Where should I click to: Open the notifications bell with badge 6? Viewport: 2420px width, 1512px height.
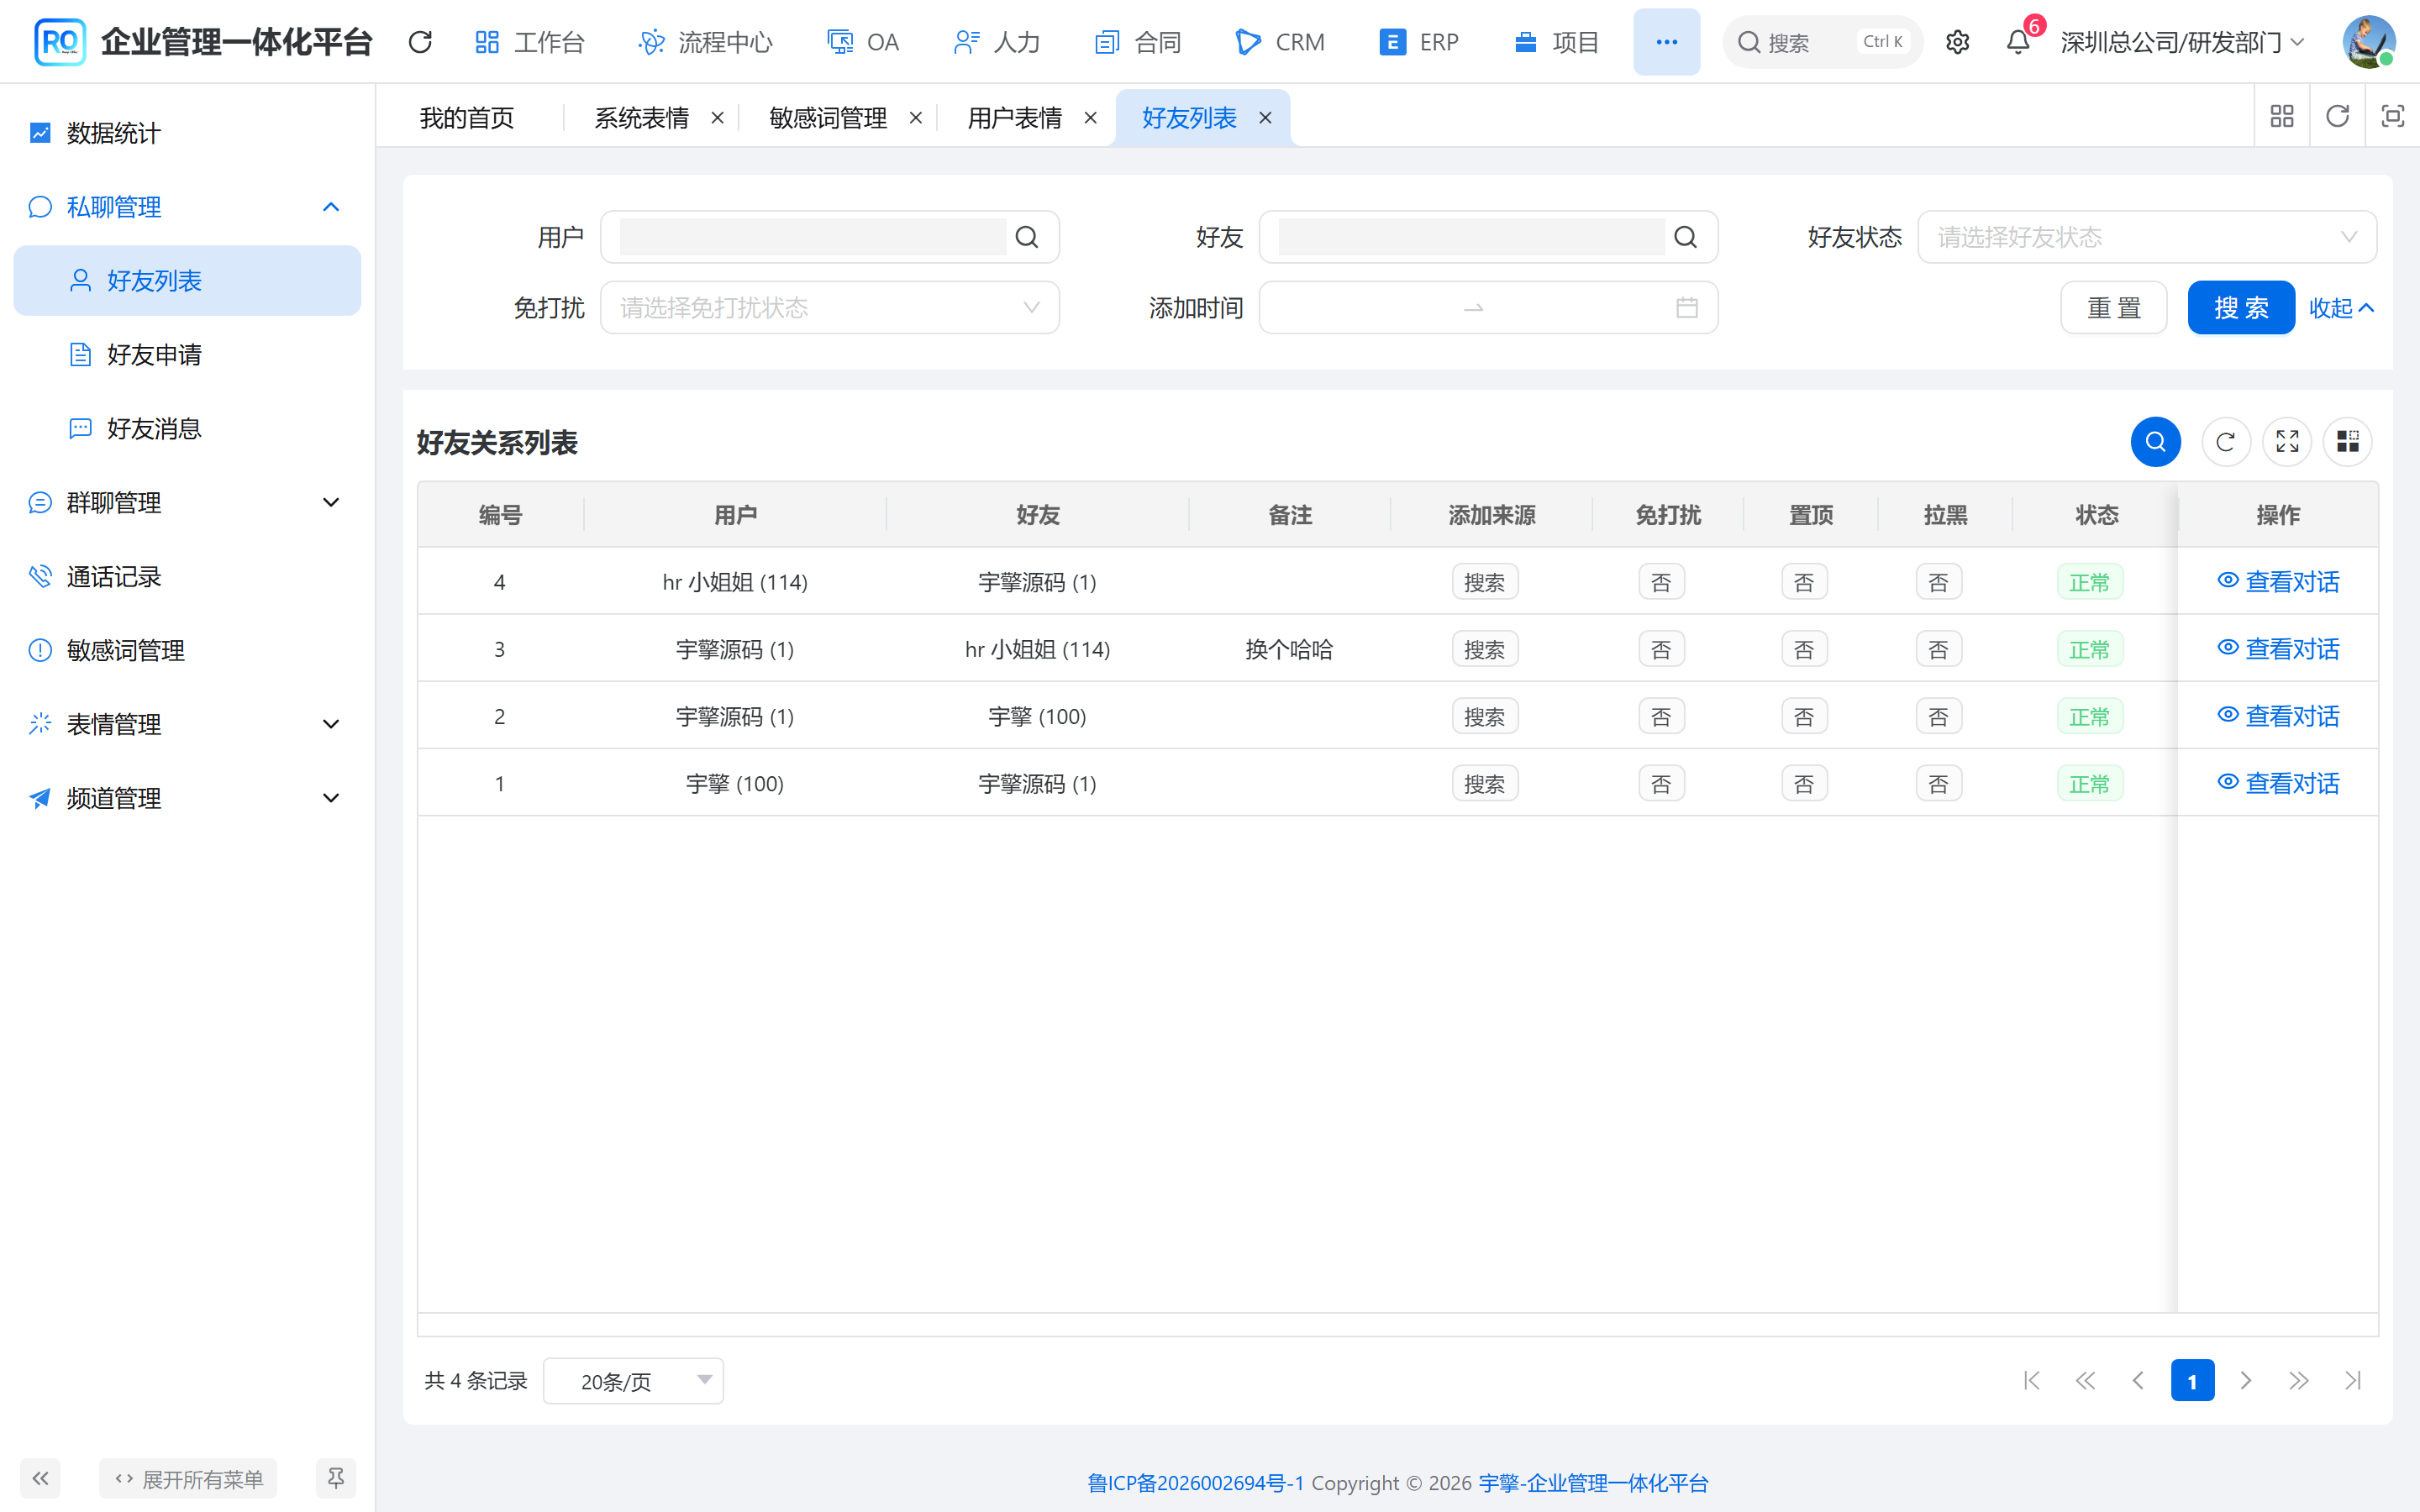tap(2018, 42)
